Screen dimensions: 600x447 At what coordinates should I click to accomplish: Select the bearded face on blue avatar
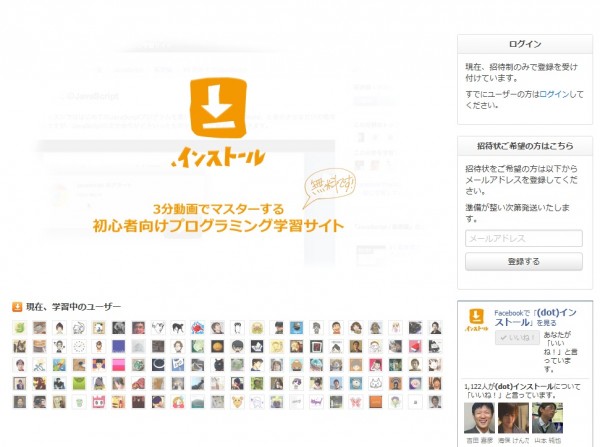click(x=297, y=328)
